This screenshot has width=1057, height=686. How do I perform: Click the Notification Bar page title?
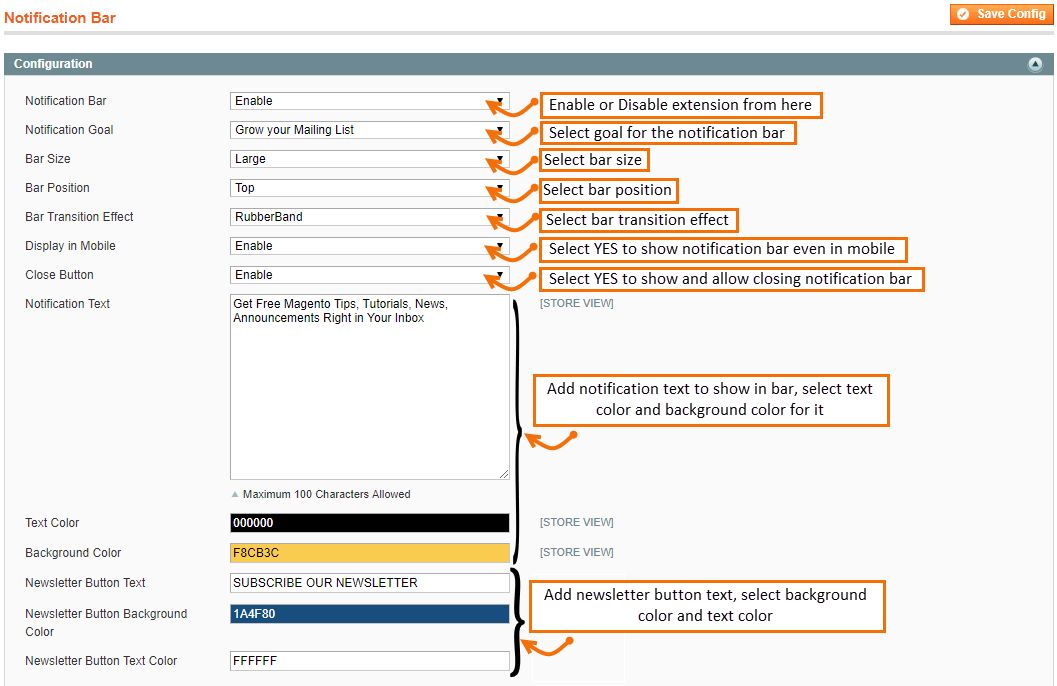[x=60, y=17]
